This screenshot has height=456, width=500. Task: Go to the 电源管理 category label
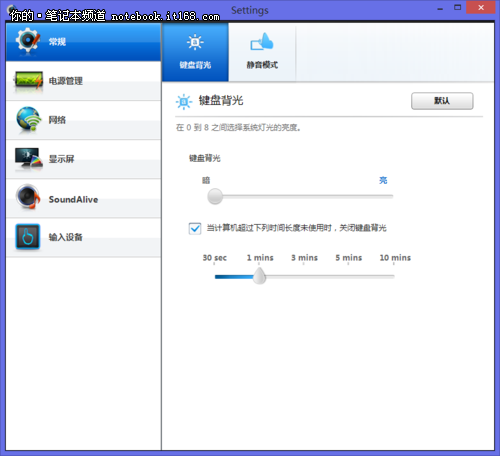[x=66, y=81]
